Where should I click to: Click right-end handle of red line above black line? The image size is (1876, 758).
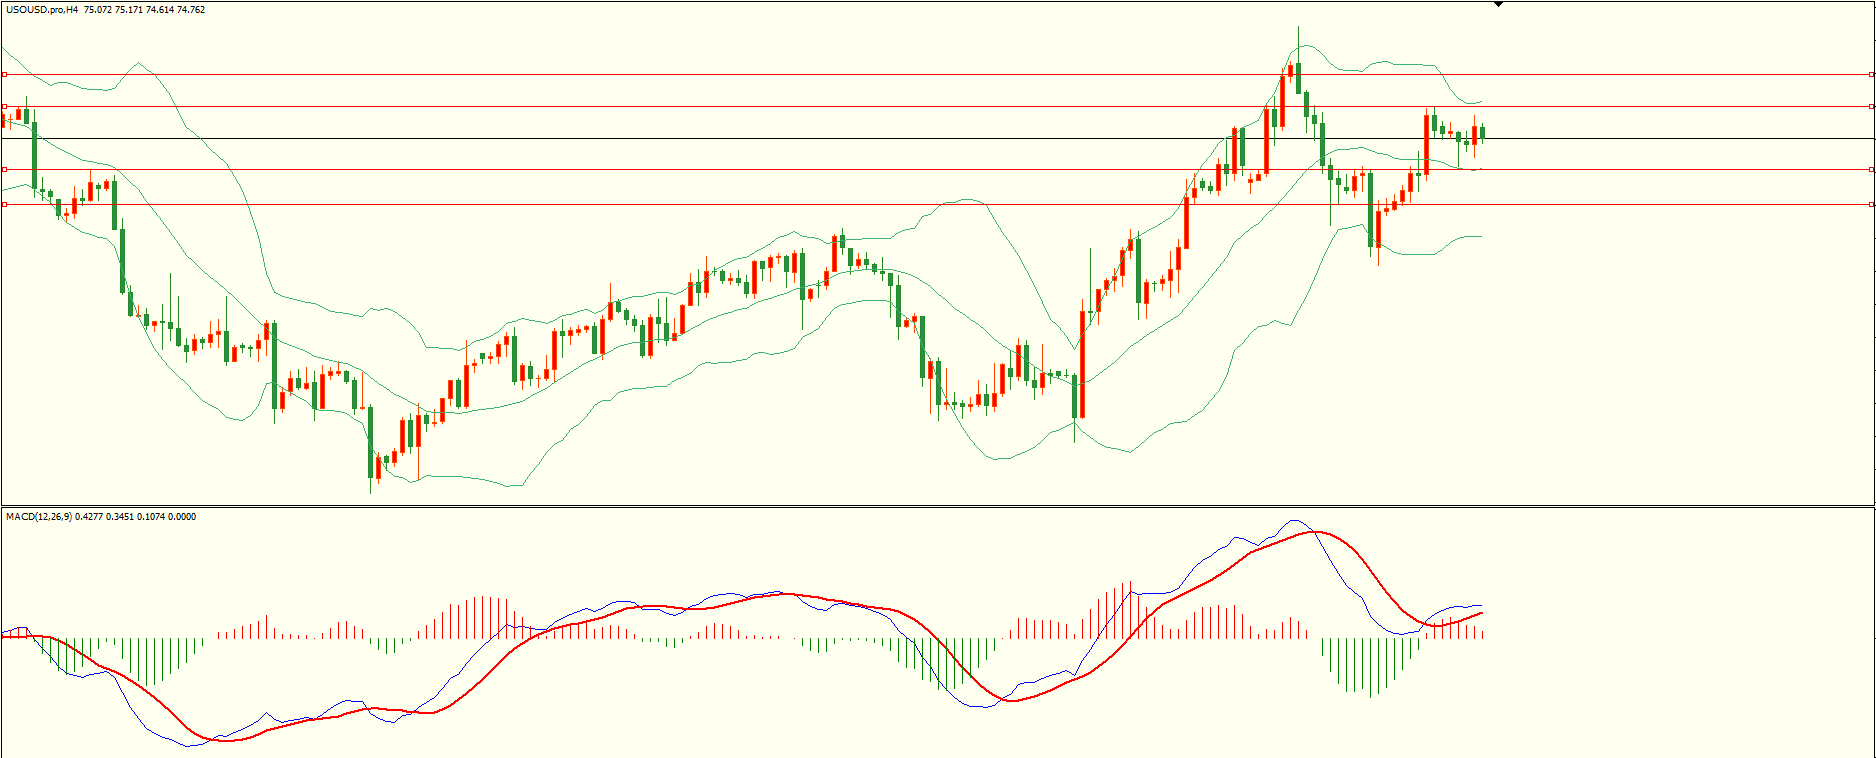(1871, 106)
